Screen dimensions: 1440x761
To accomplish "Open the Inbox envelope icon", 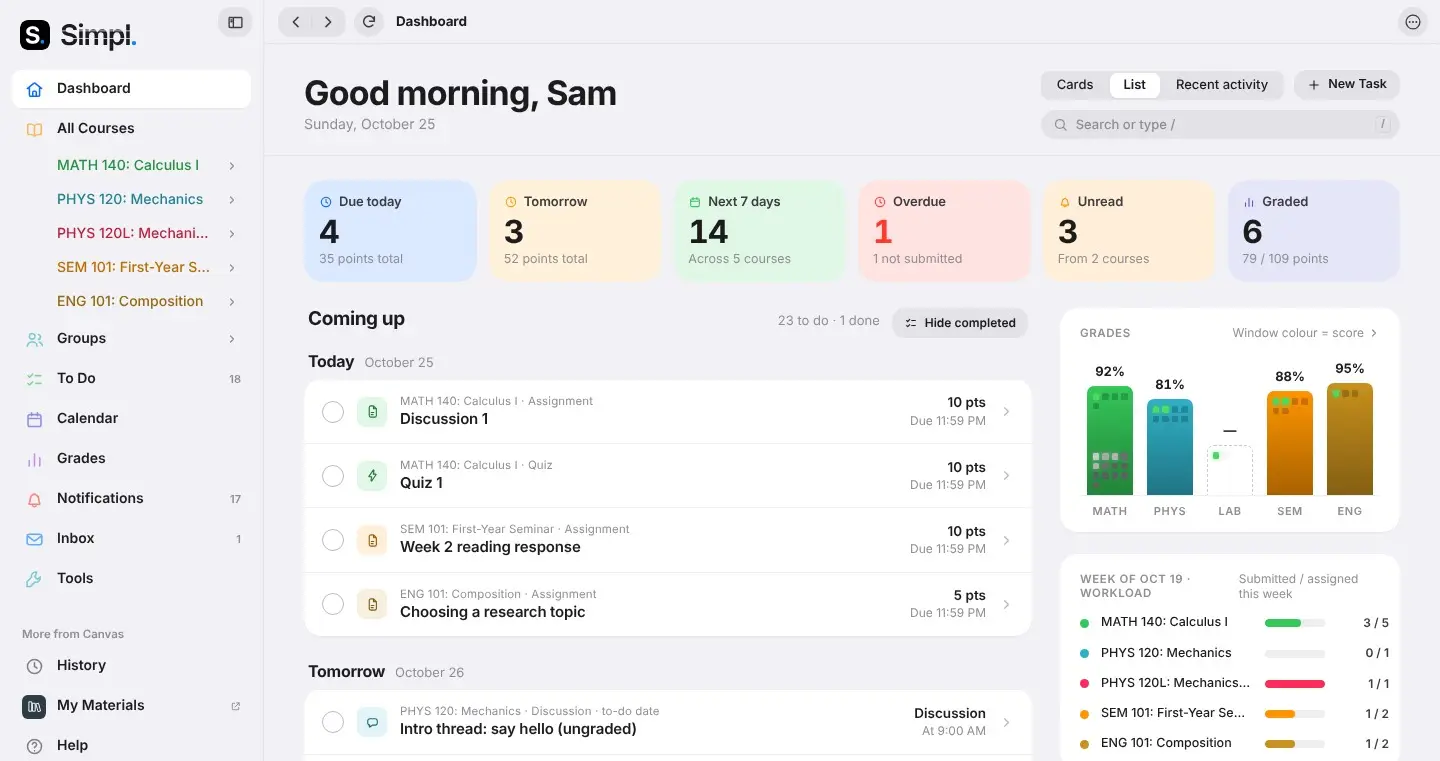I will [35, 539].
